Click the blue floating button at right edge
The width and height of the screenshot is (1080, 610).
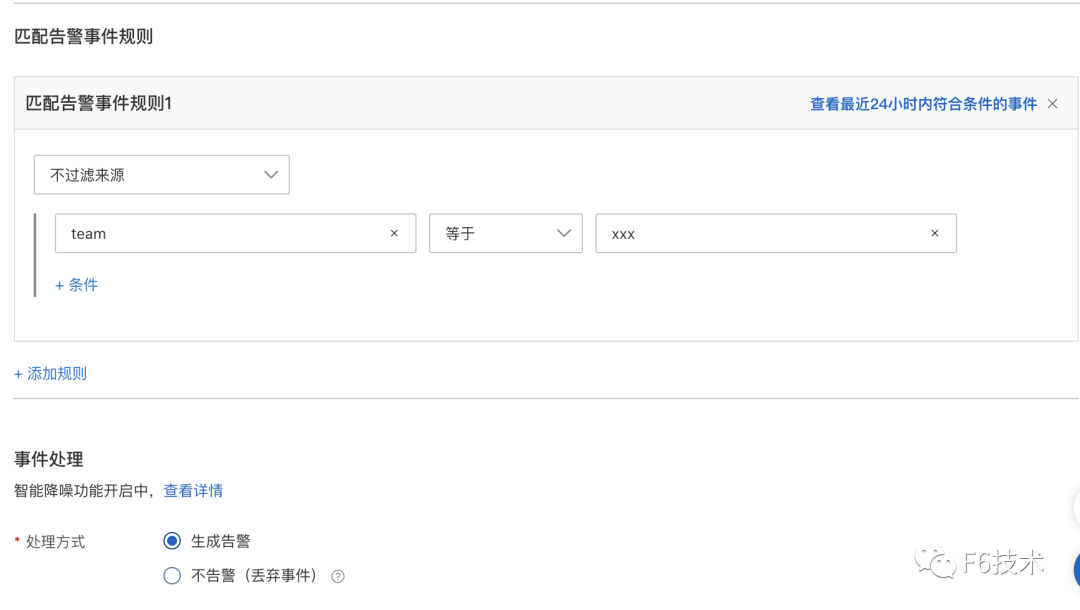point(1076,570)
